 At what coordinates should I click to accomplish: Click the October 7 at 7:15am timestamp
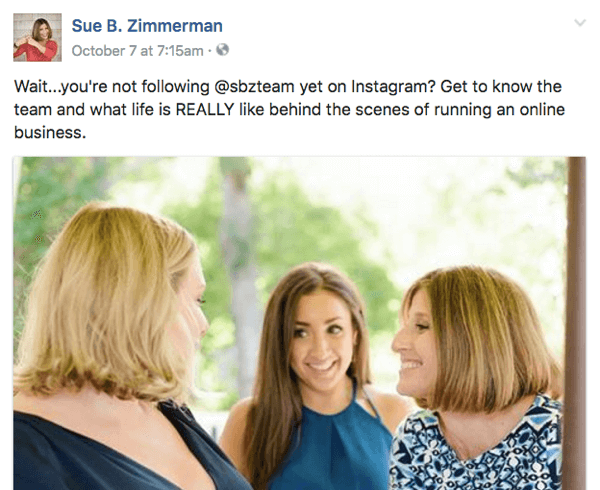(138, 49)
